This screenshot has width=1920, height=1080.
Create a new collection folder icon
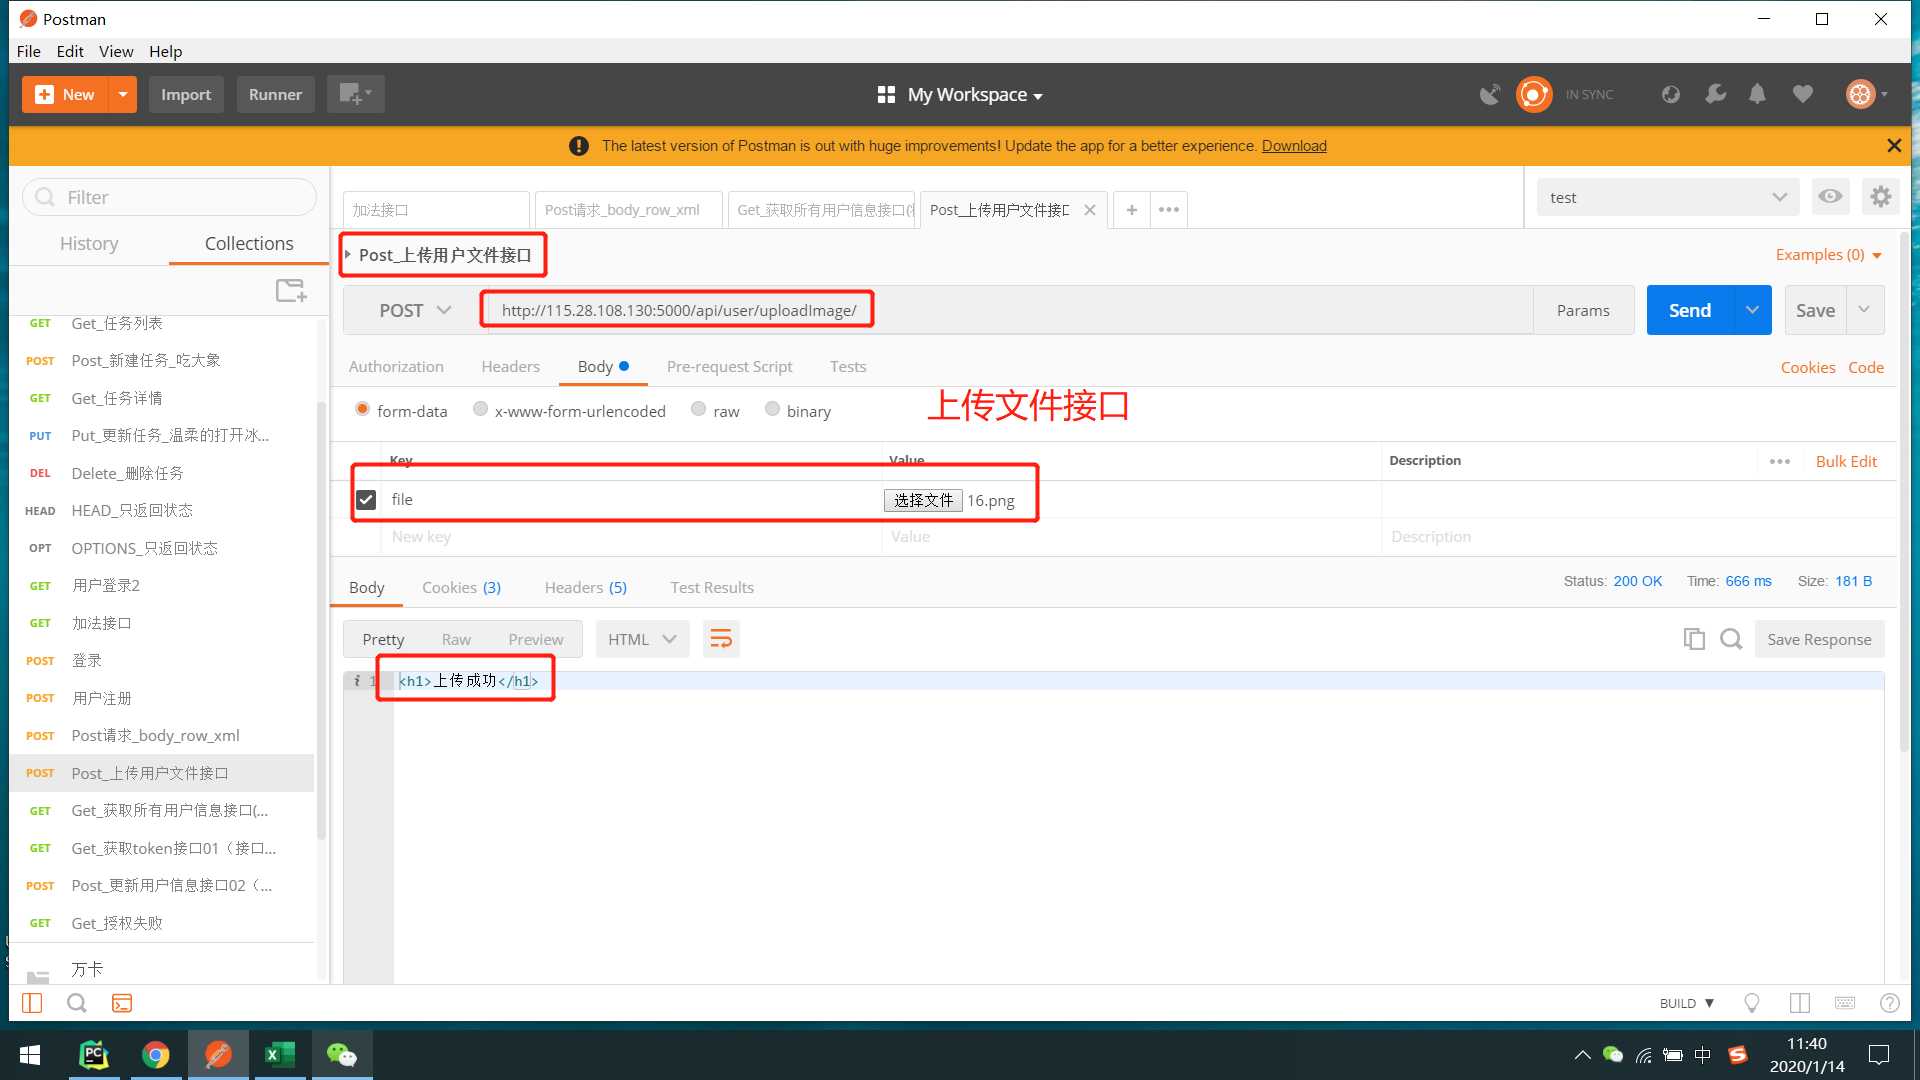click(291, 290)
